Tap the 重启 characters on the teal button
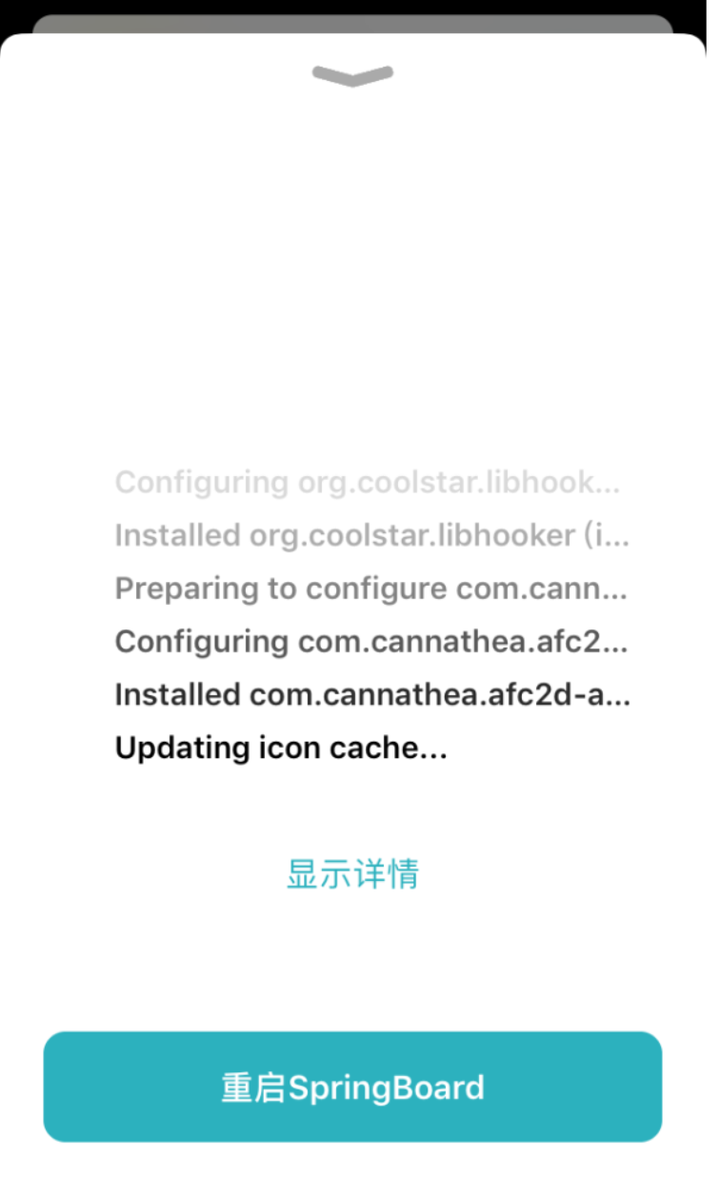Screen dimensions: 720x1178 [254, 1088]
